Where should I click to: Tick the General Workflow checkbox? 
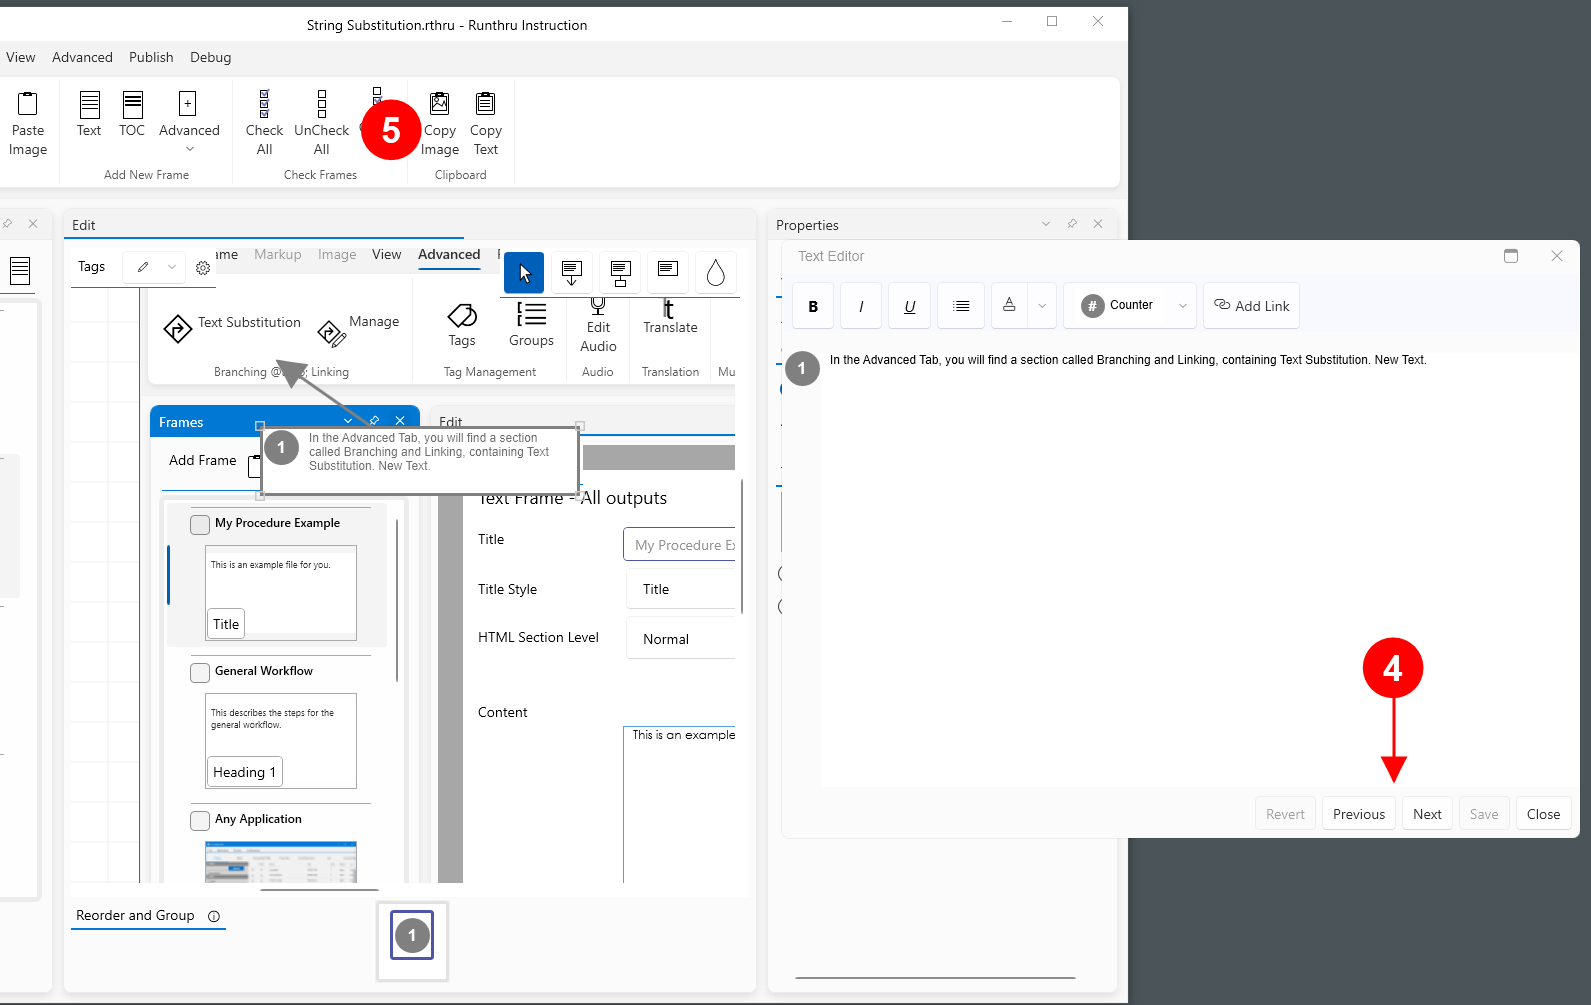[200, 672]
